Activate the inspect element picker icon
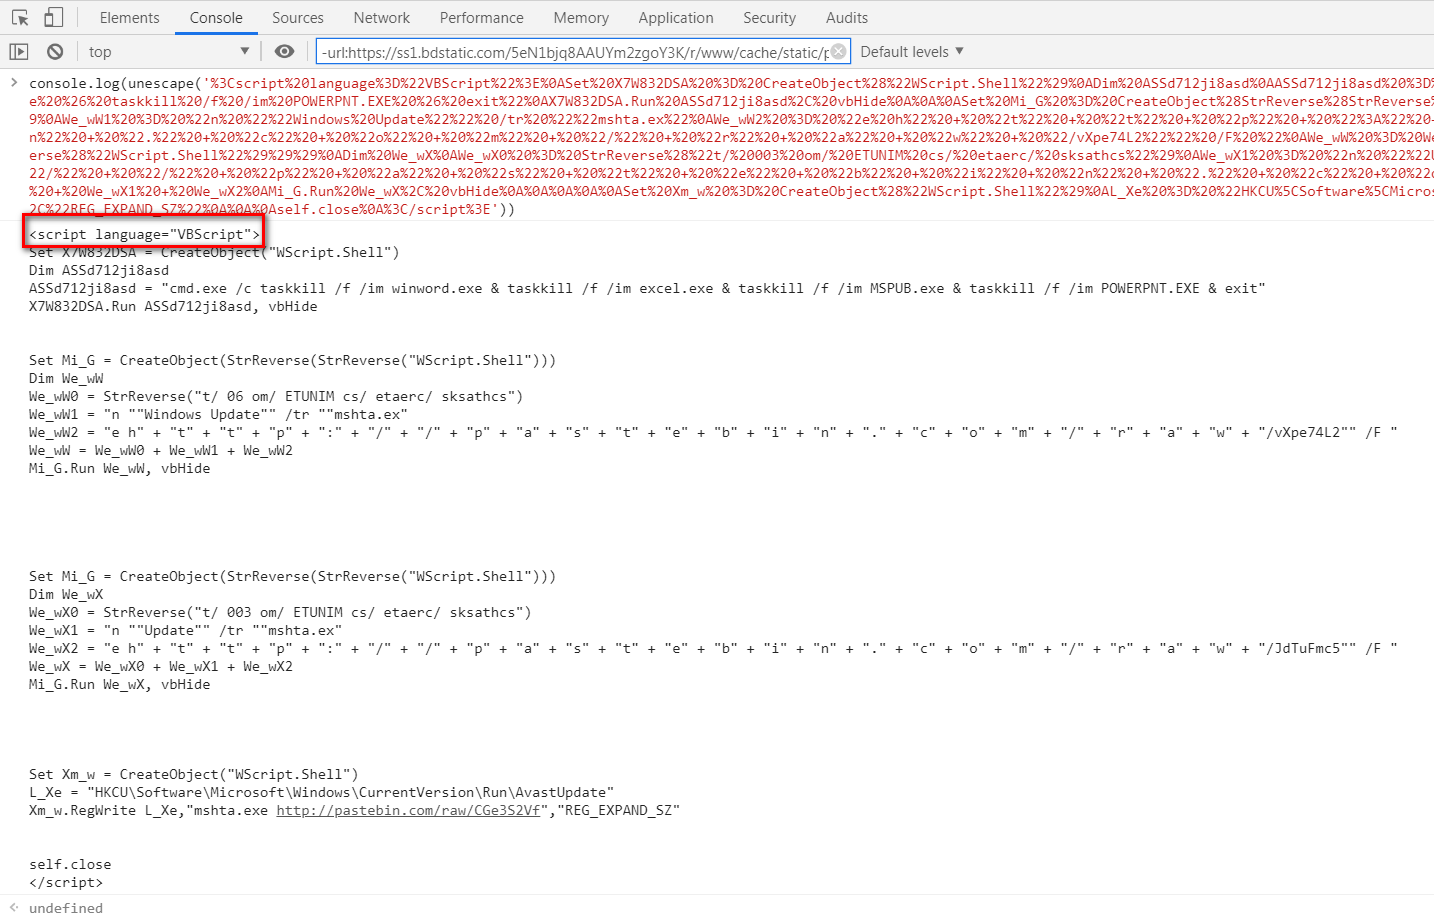 tap(20, 17)
